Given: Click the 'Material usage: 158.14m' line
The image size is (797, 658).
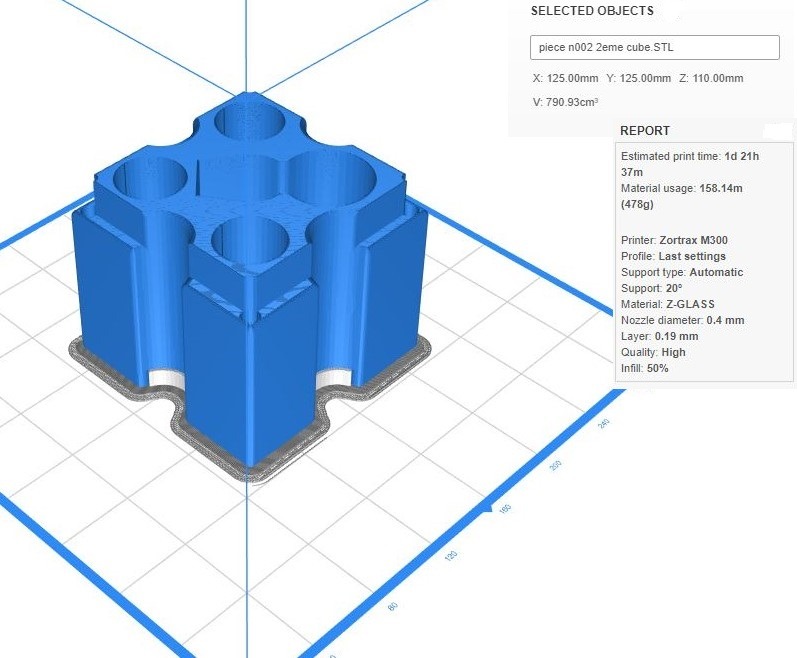Looking at the screenshot, I should click(x=682, y=188).
